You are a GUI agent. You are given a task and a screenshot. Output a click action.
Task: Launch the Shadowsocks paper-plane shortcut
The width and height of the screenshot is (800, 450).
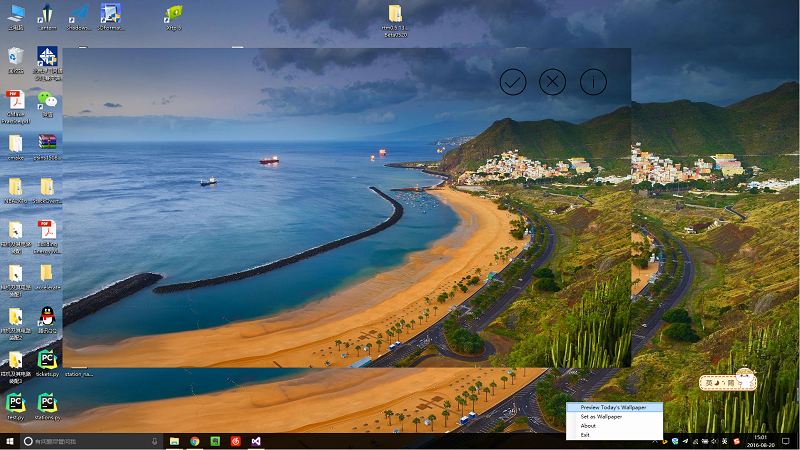pyautogui.click(x=79, y=17)
